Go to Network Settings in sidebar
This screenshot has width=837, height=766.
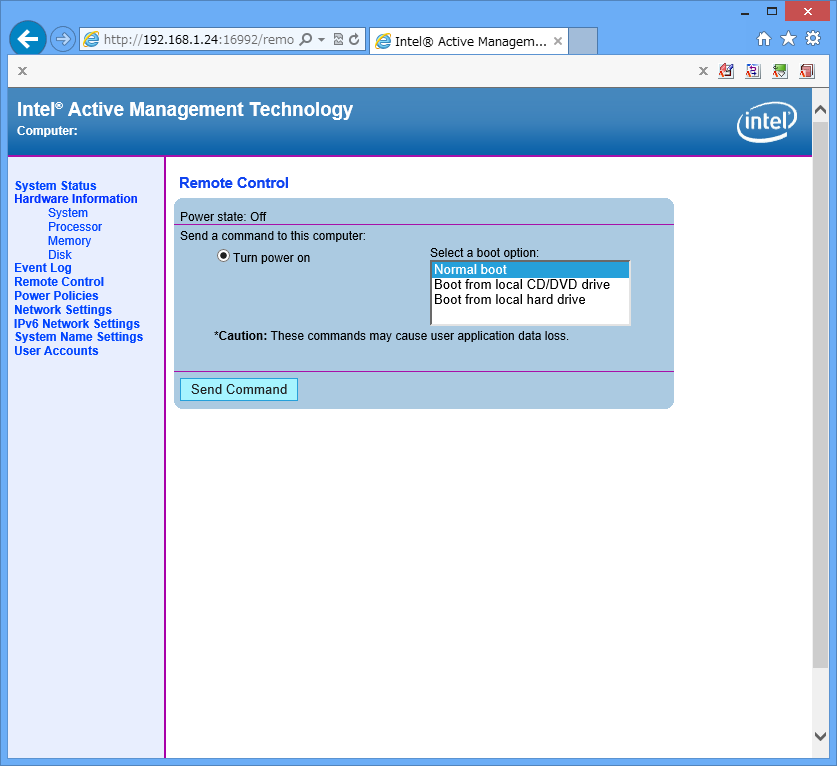63,310
